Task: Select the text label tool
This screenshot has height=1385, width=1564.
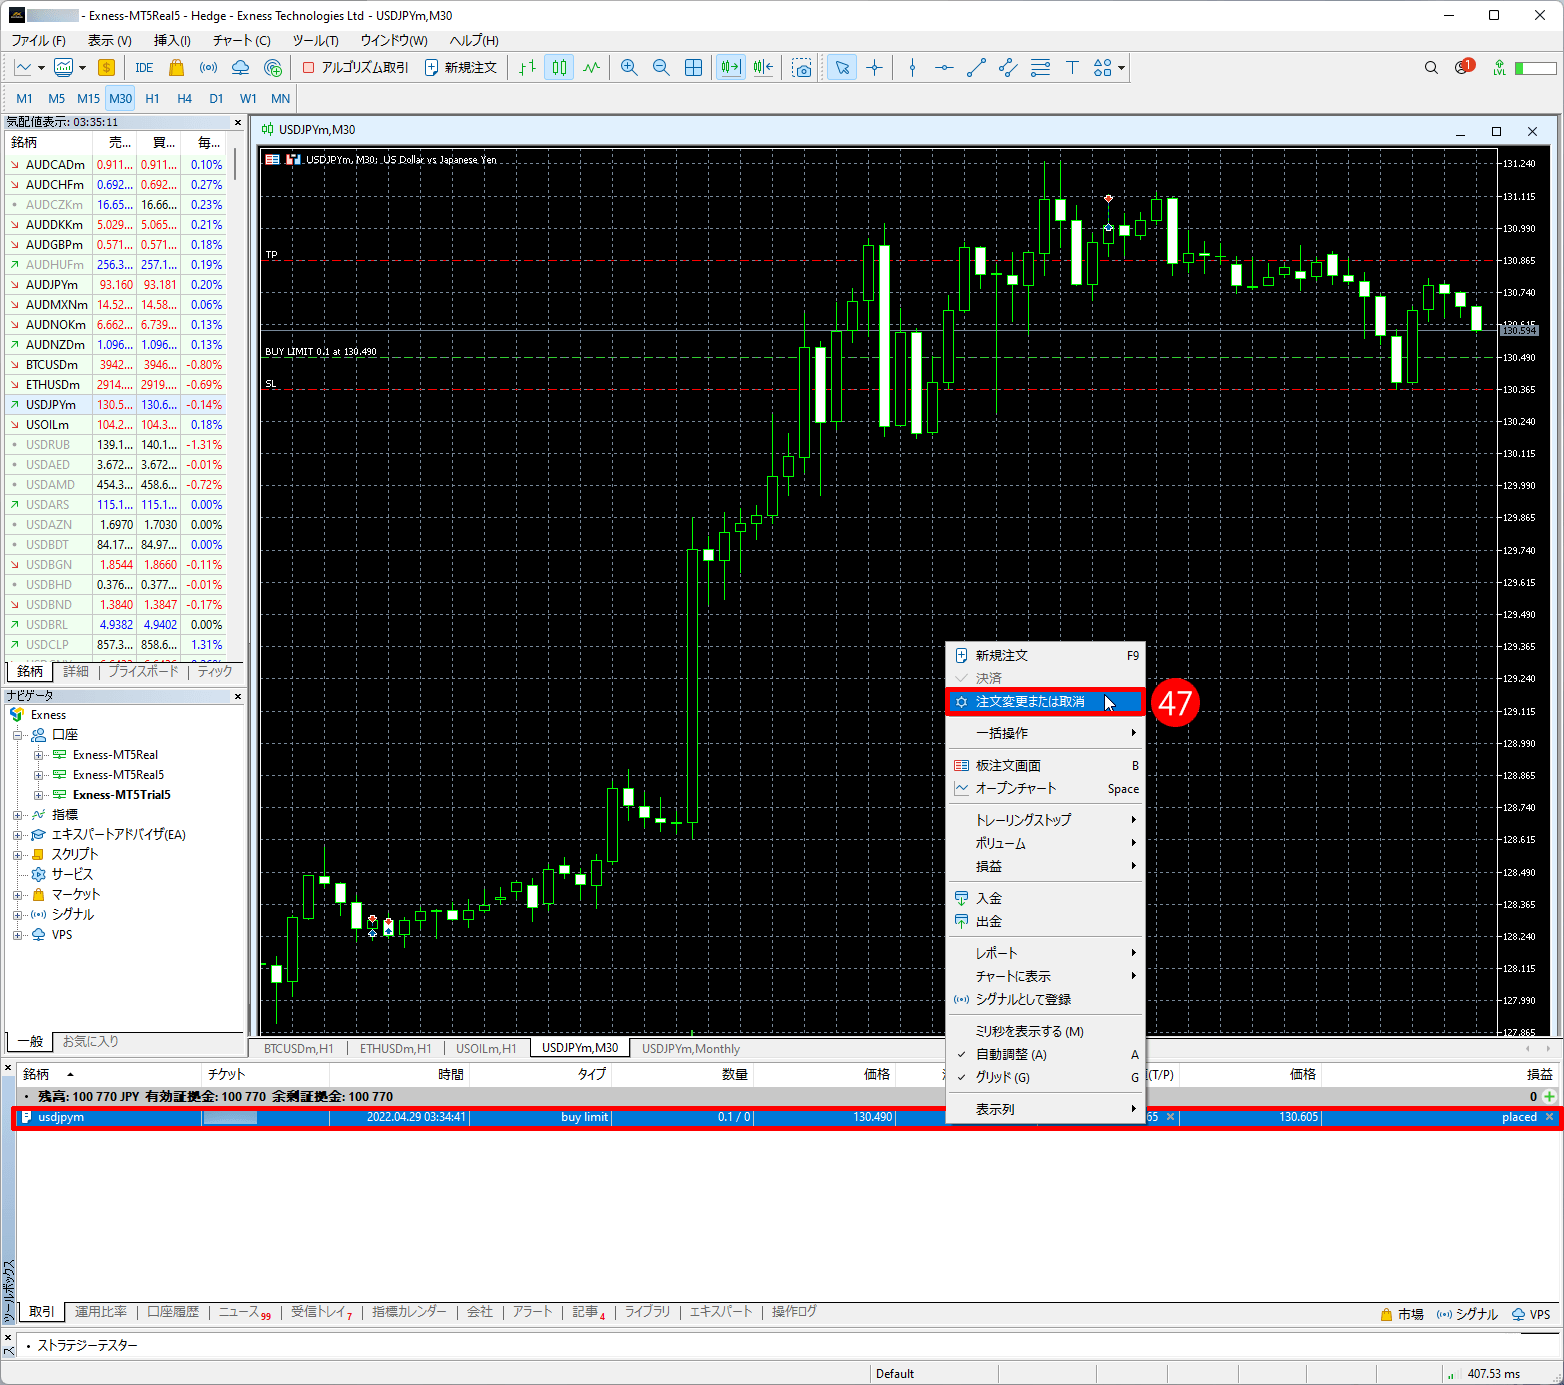Action: tap(1072, 68)
